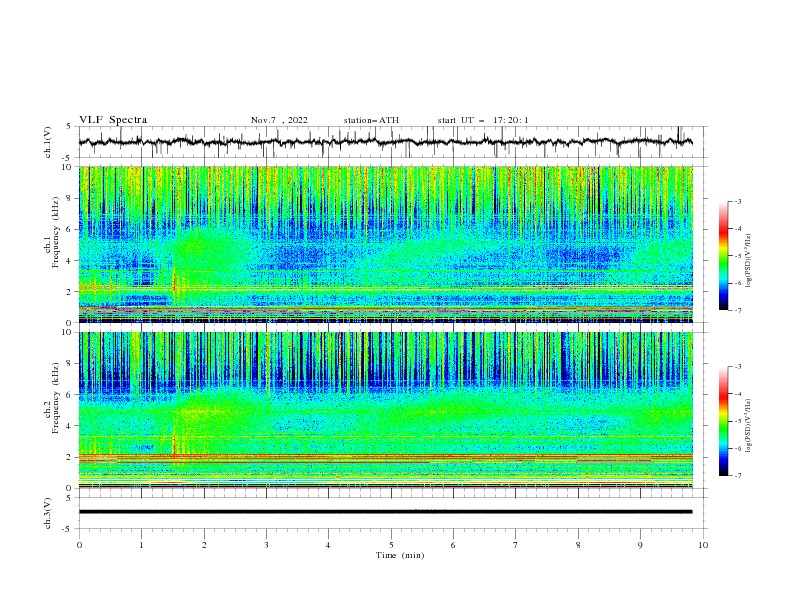Click the date text 'Nov.7 , 2022'
The width and height of the screenshot is (792, 612).
pyautogui.click(x=279, y=120)
